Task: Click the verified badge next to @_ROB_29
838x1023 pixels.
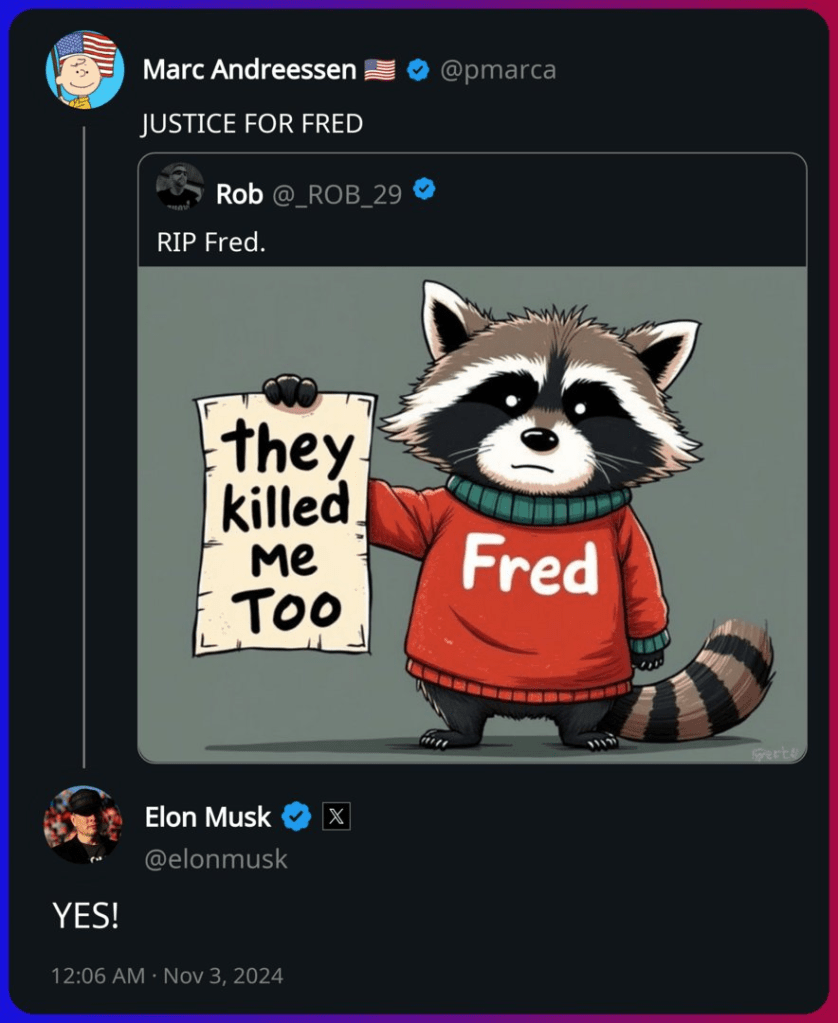Action: click(425, 189)
